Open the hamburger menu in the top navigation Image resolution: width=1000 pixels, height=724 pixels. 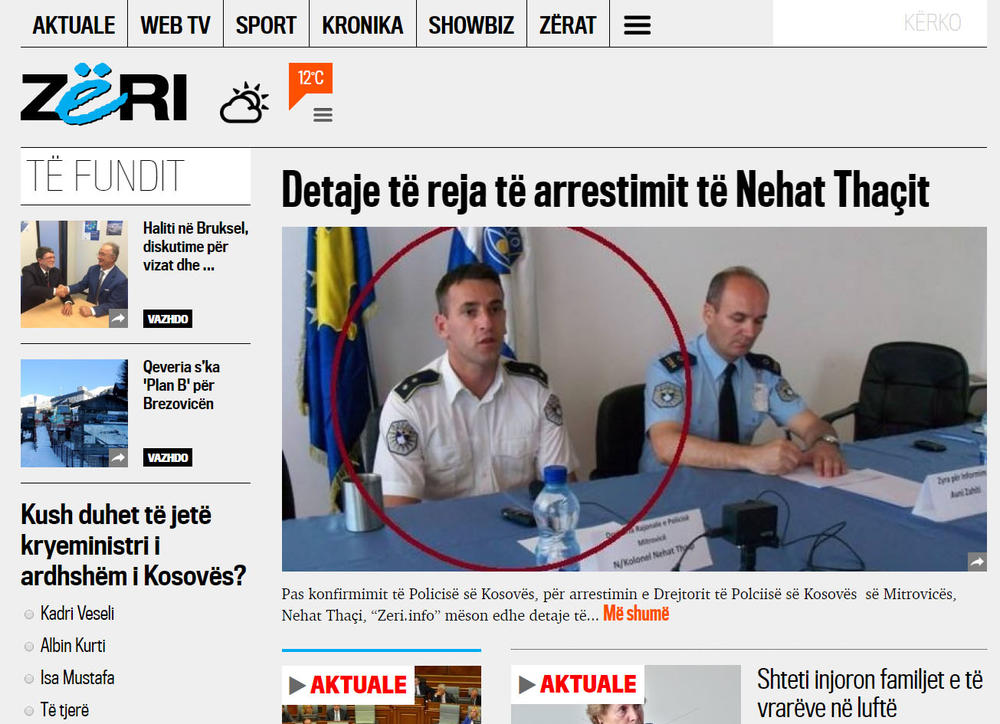637,25
